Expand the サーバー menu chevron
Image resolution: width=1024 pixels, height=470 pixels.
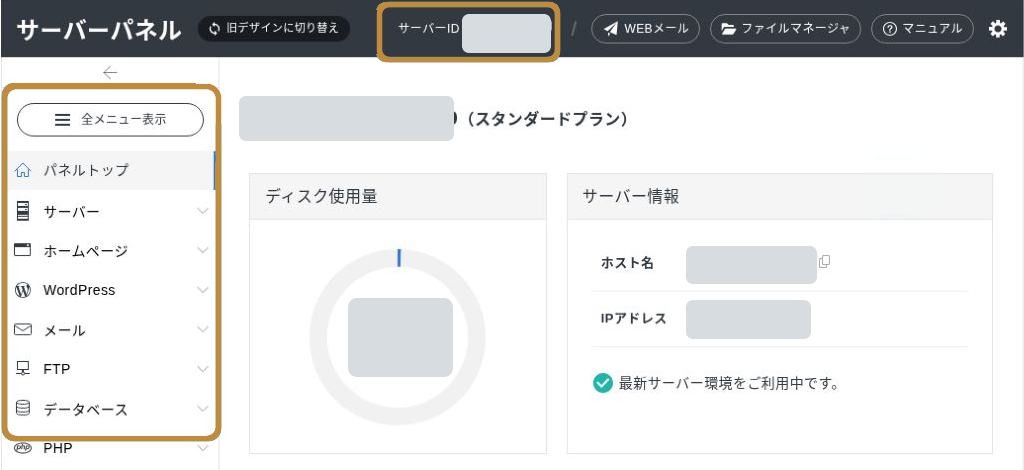(202, 212)
